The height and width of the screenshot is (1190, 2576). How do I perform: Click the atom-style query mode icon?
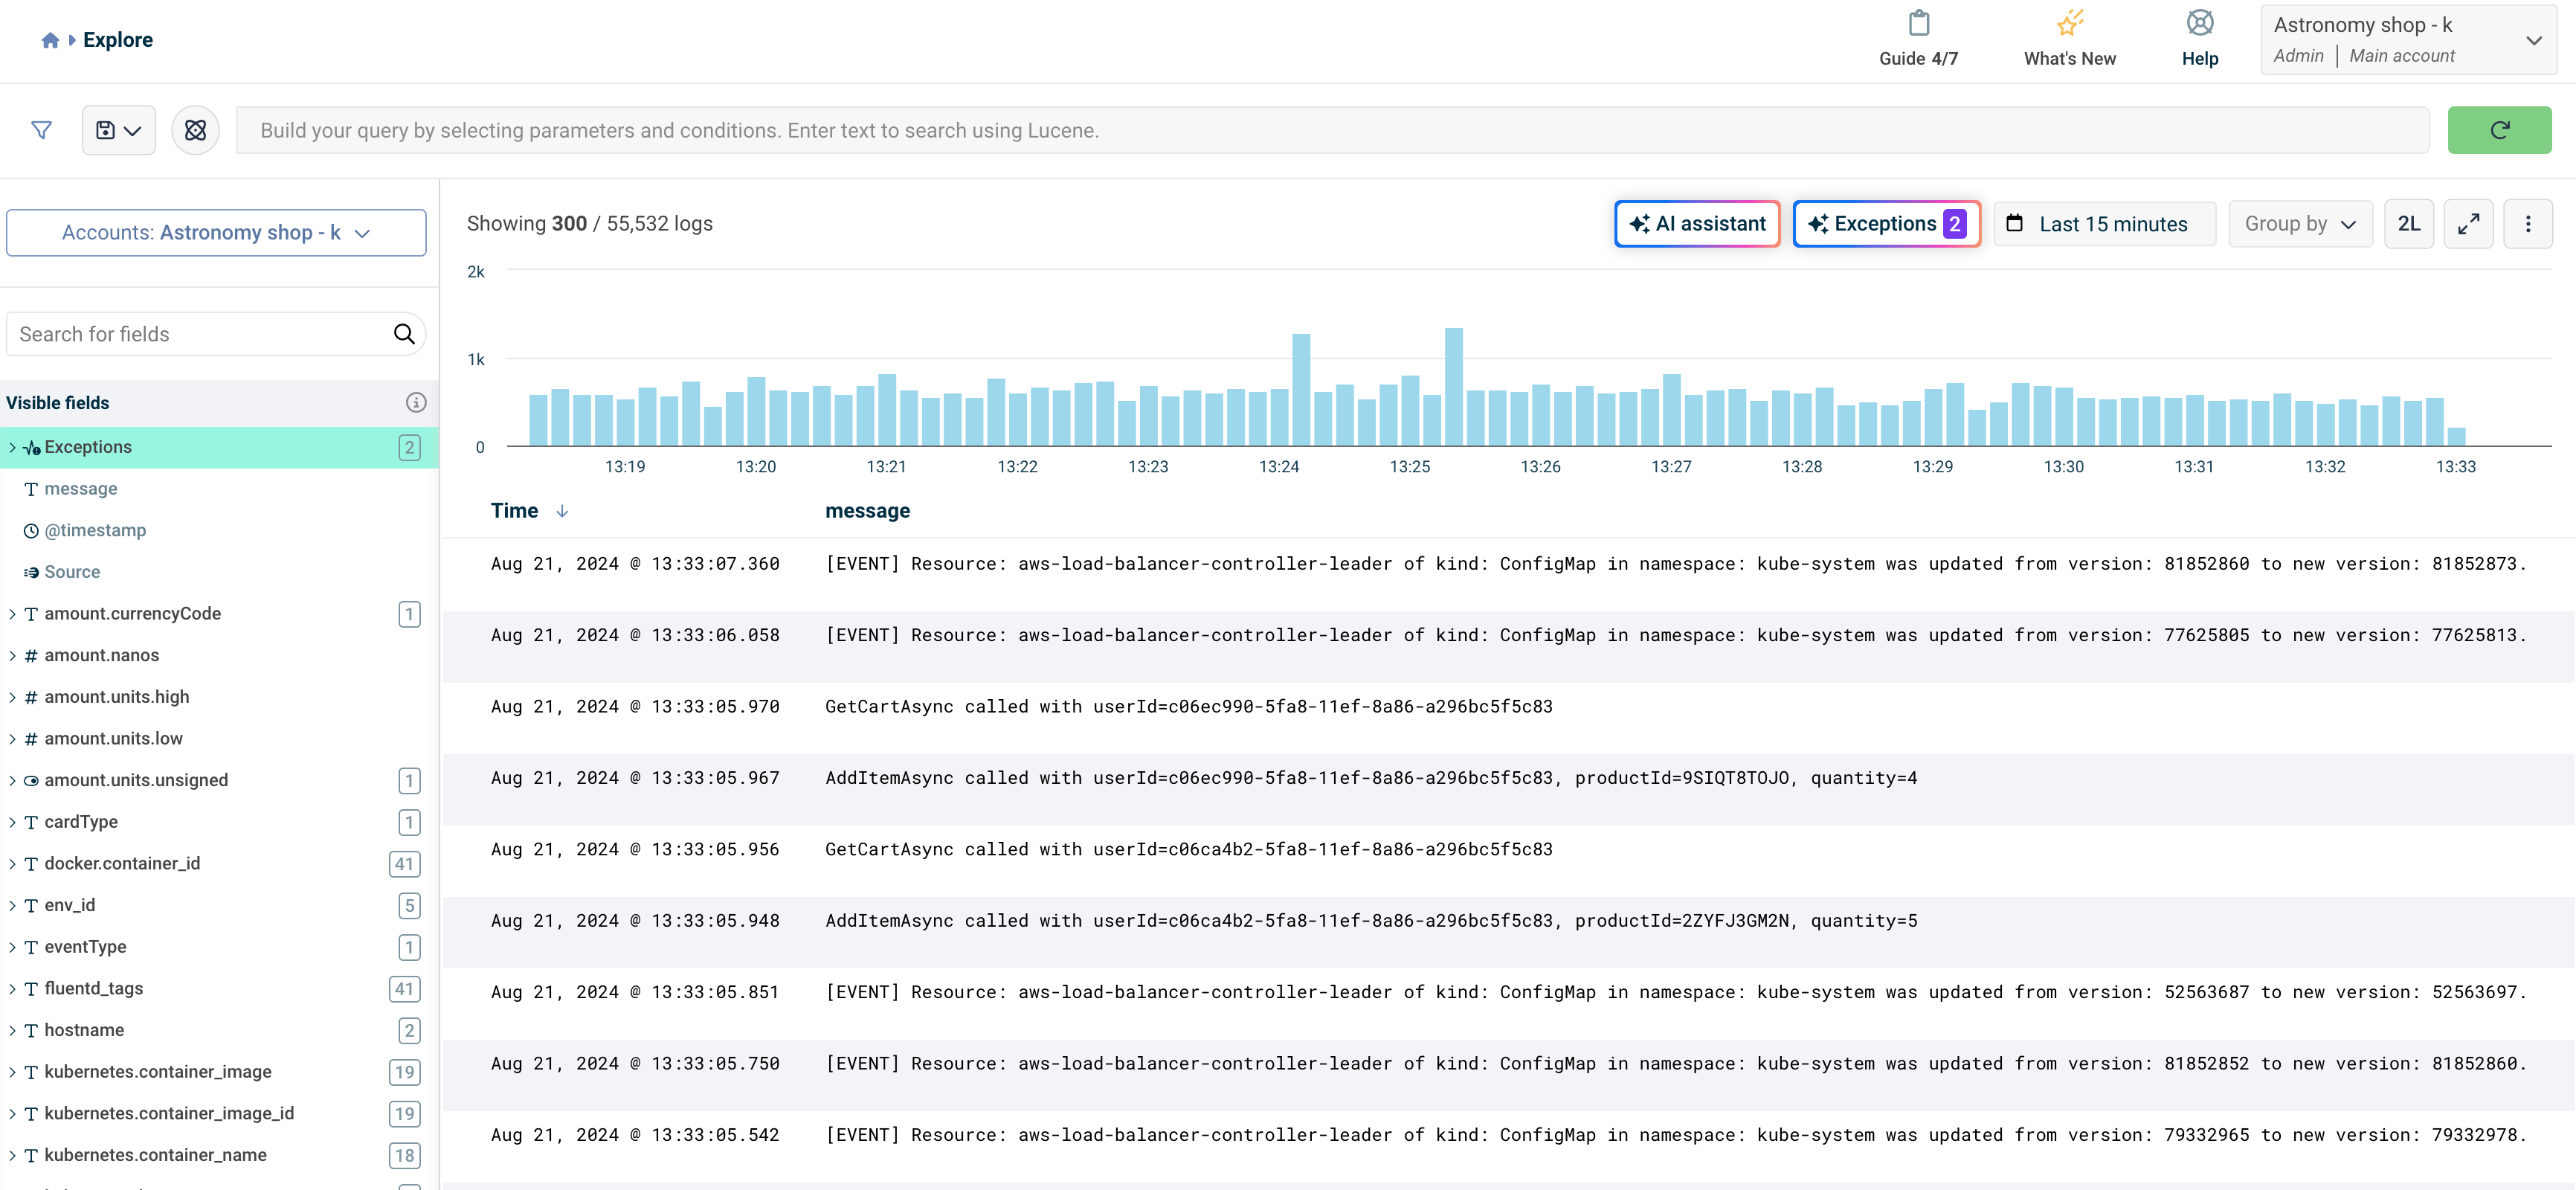point(195,130)
